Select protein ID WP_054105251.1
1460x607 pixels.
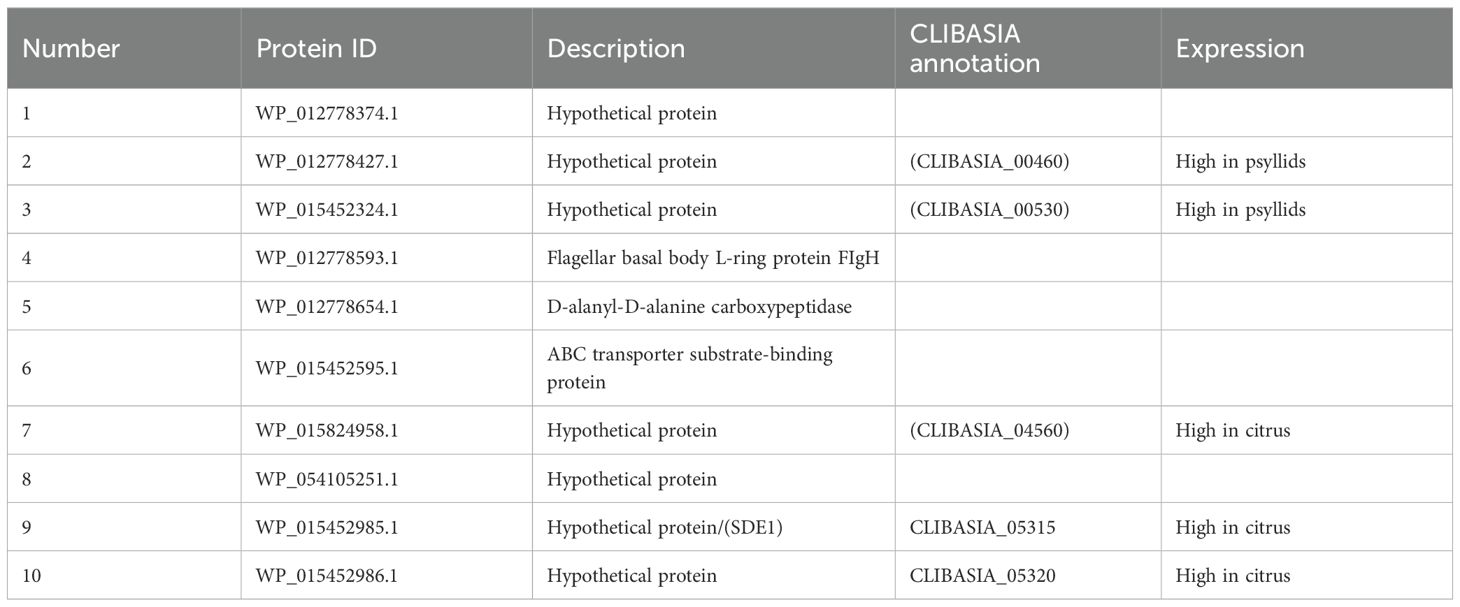point(327,479)
